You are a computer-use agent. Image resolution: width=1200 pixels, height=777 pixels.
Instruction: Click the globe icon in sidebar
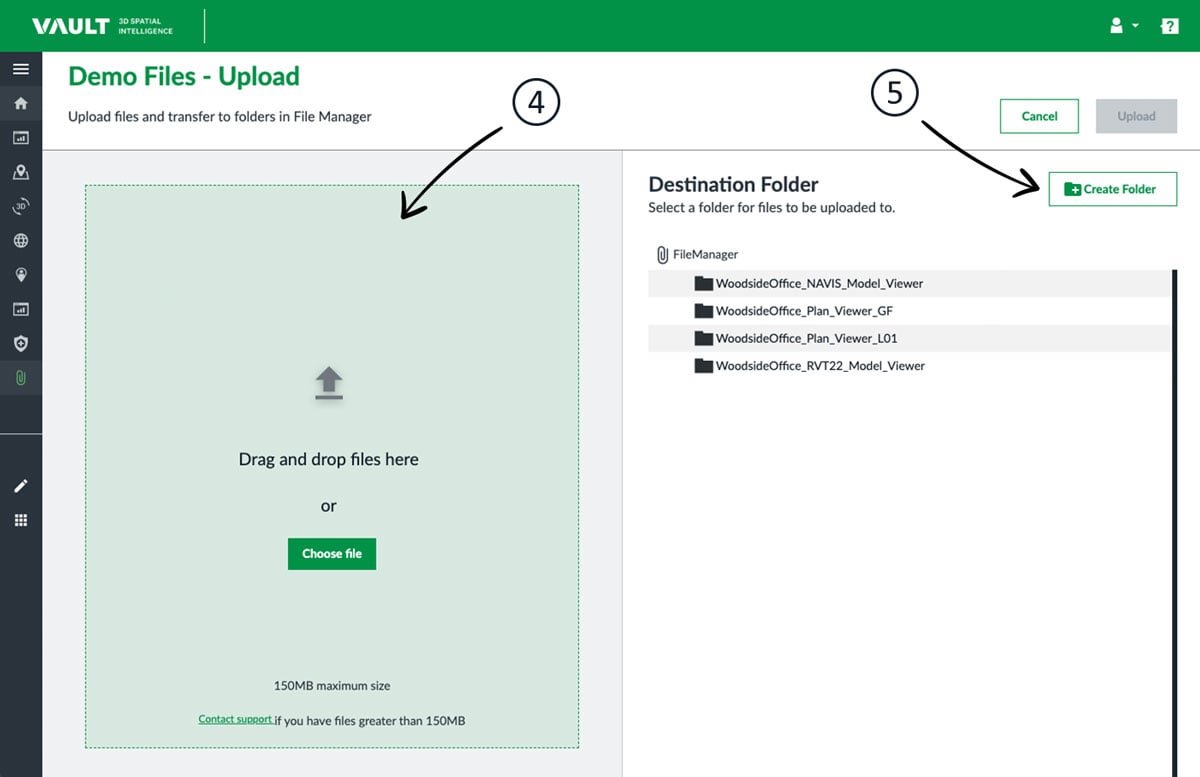pos(20,241)
